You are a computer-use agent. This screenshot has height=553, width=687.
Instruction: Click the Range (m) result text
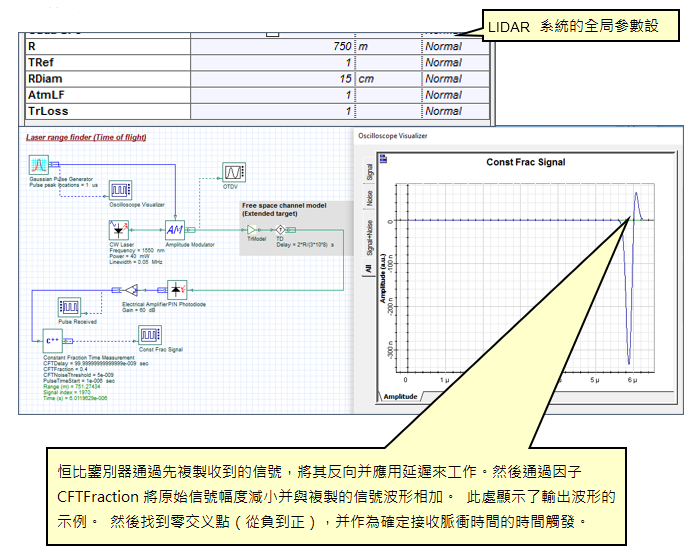[x=72, y=387]
